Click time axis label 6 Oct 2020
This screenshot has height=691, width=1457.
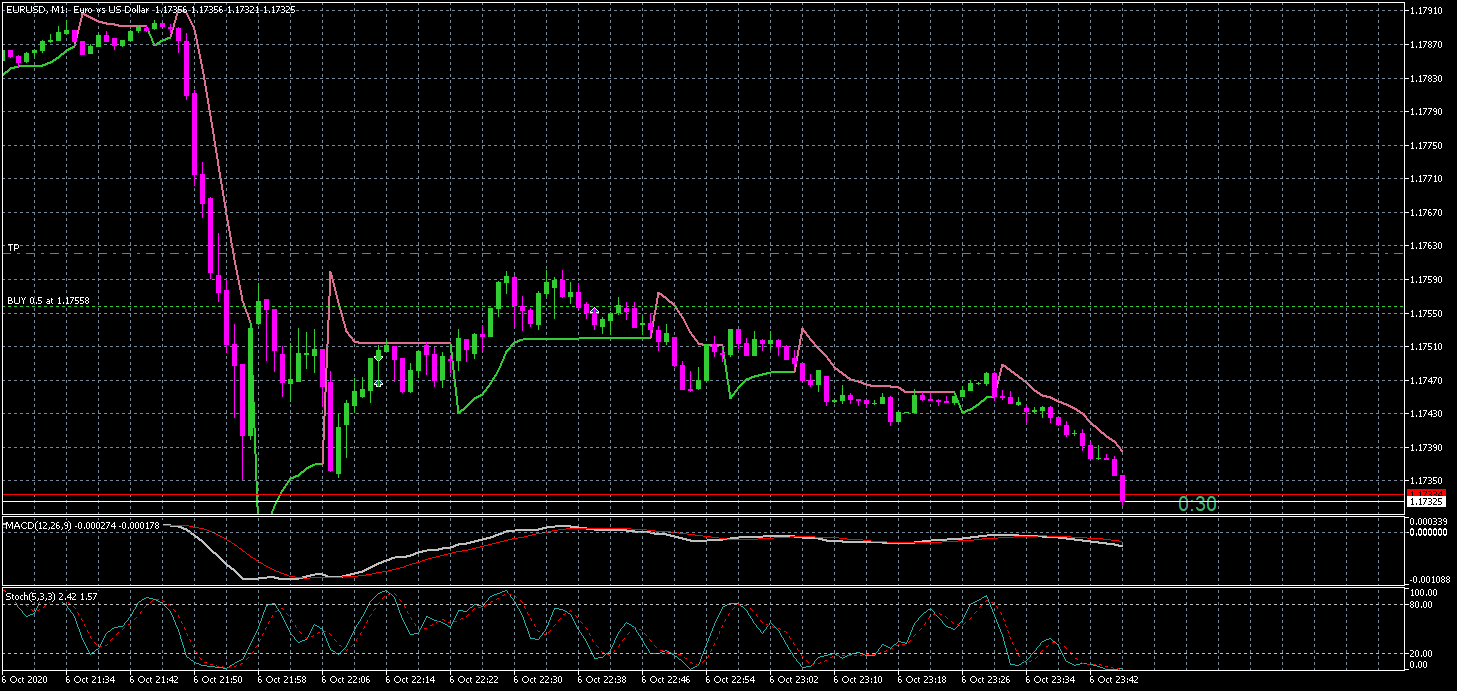point(24,679)
